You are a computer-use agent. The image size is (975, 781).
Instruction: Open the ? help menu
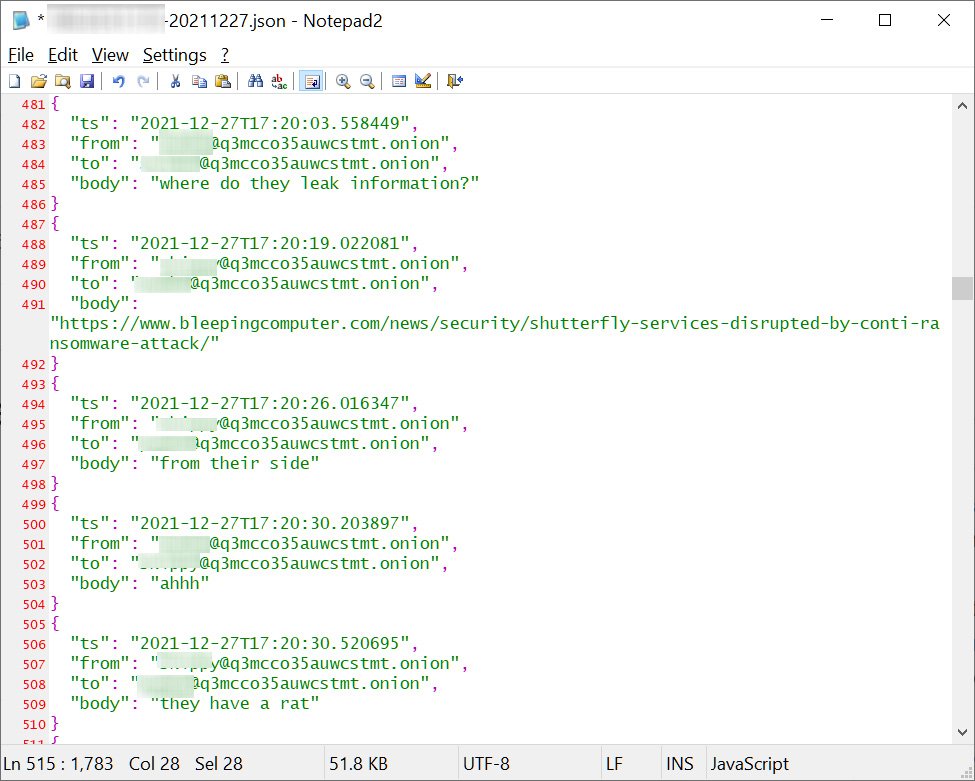pos(225,55)
